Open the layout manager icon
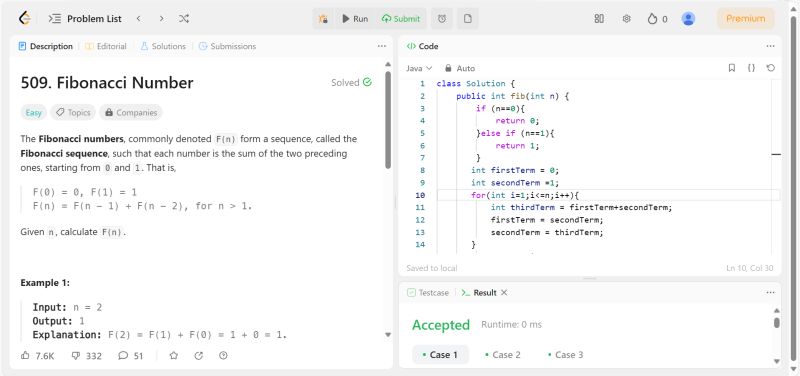Screen dimensions: 800x376 [599, 19]
